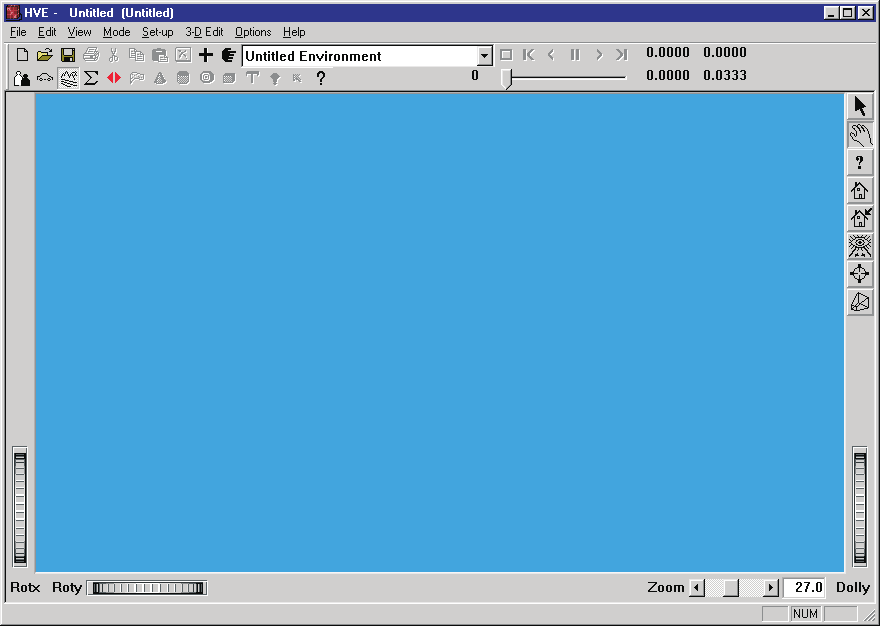Open the Vehicle editor car icon

pyautogui.click(x=45, y=78)
